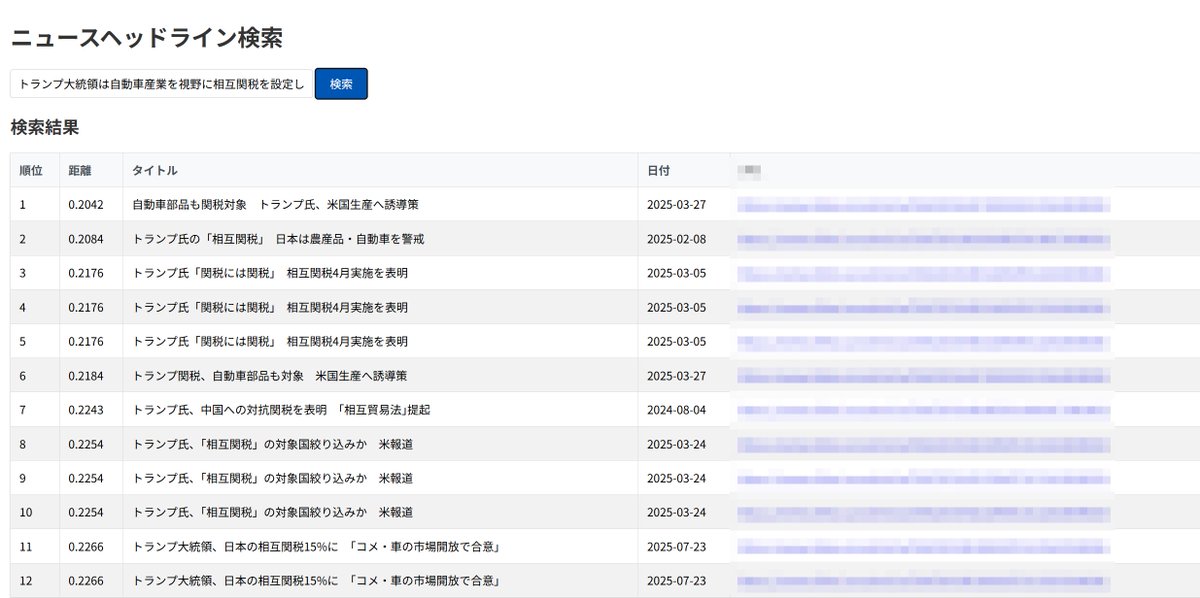Click distance 0.2266 in the rank 11 row
This screenshot has width=1200, height=598.
pos(86,546)
